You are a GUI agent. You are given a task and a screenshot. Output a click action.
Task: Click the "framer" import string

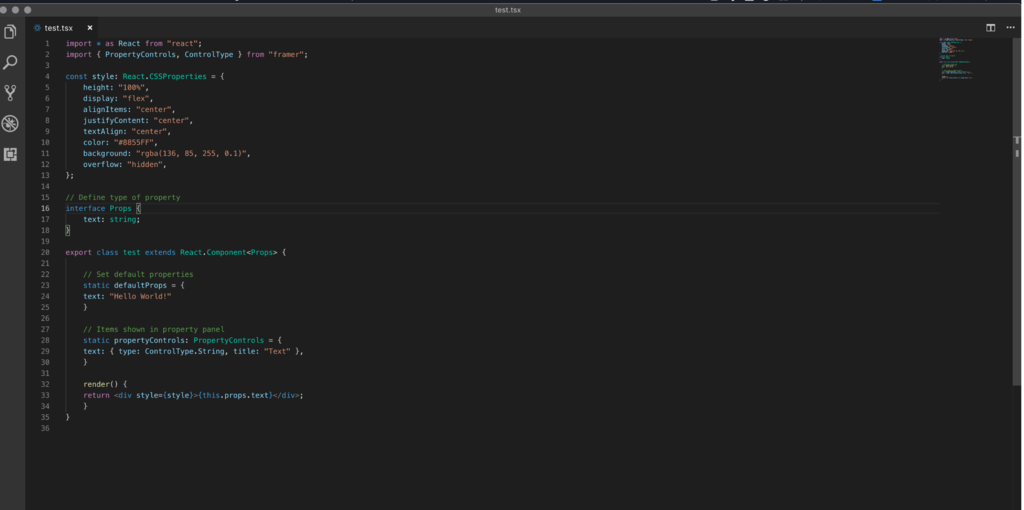pos(286,55)
